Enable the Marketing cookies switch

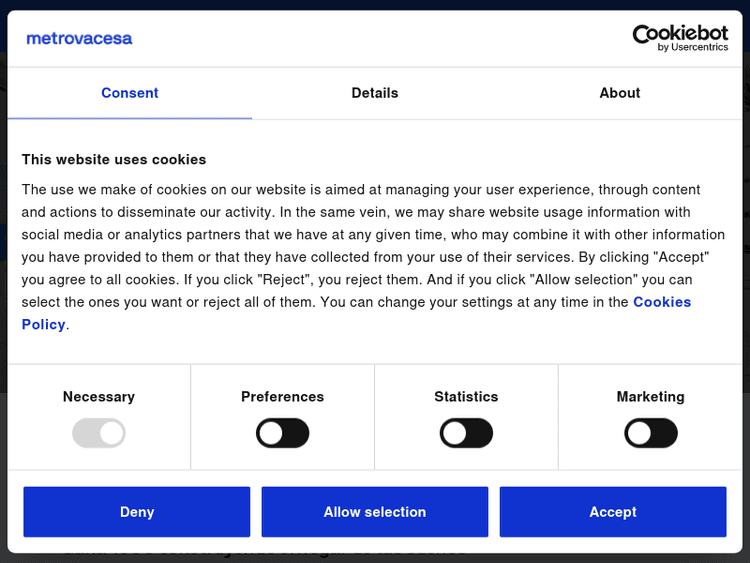(651, 433)
